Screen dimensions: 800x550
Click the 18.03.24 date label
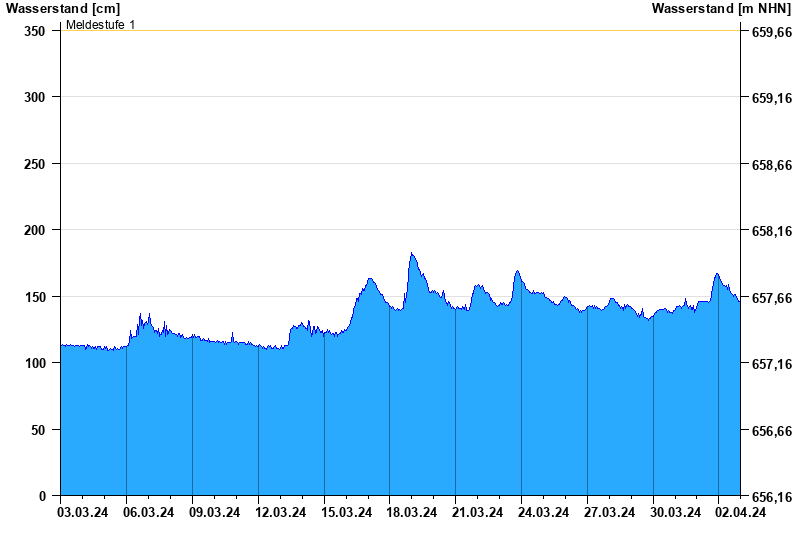coord(411,513)
